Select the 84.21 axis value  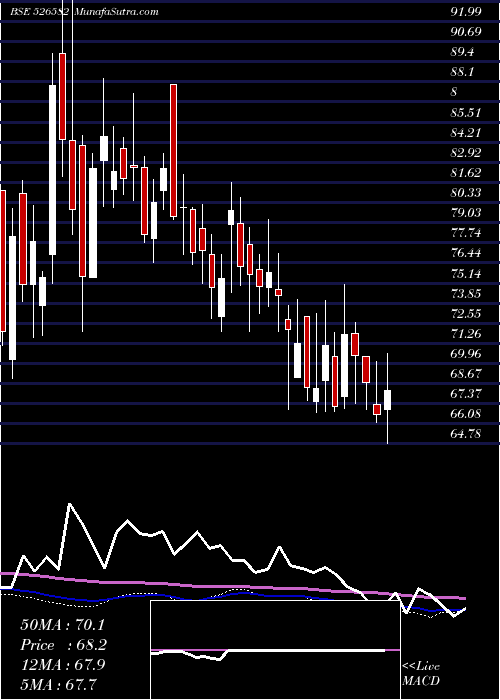[x=466, y=133]
